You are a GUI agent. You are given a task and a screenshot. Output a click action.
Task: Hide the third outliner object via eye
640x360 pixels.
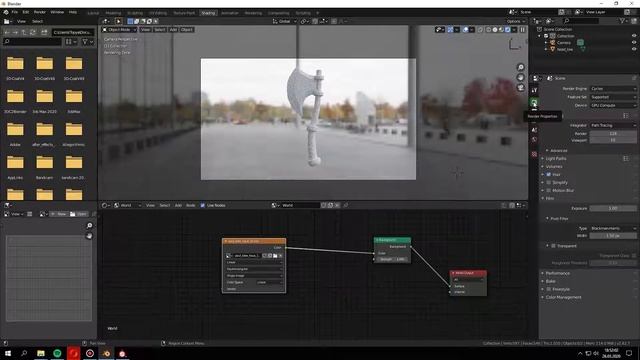(x=634, y=49)
